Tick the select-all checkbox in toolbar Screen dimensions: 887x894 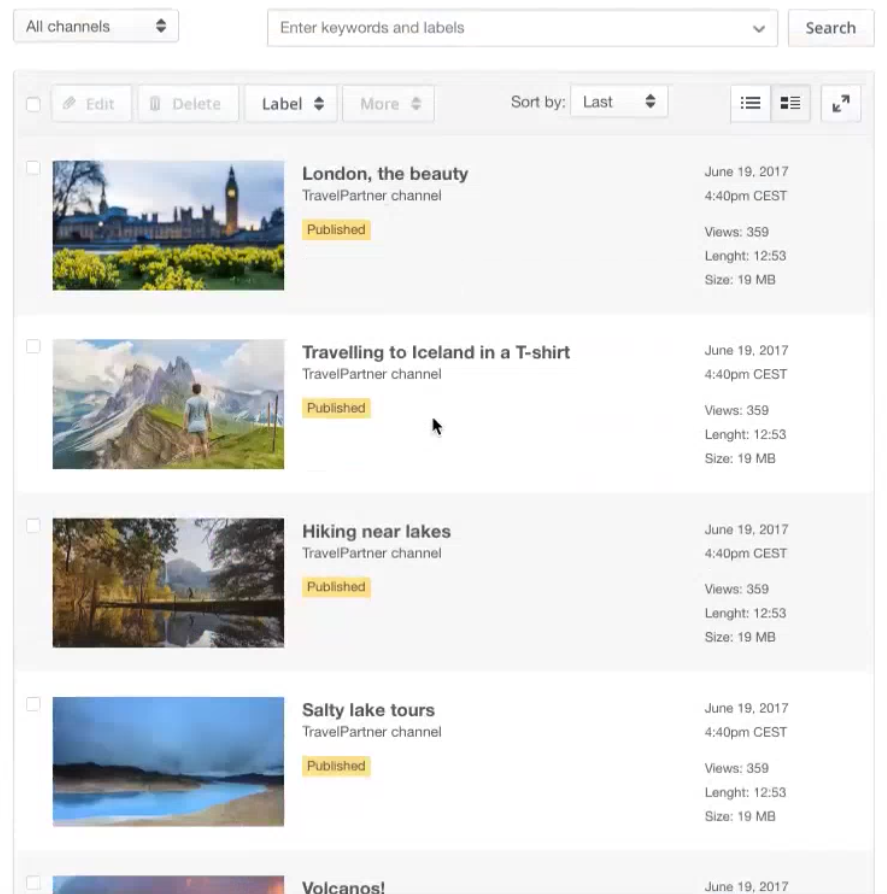(33, 104)
